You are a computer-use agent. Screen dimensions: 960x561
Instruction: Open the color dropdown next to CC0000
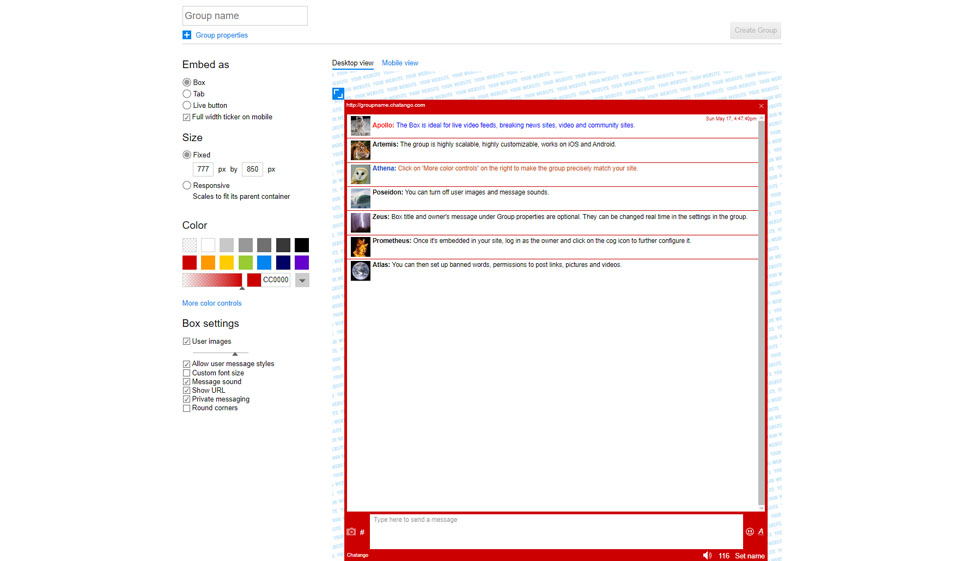pos(302,280)
